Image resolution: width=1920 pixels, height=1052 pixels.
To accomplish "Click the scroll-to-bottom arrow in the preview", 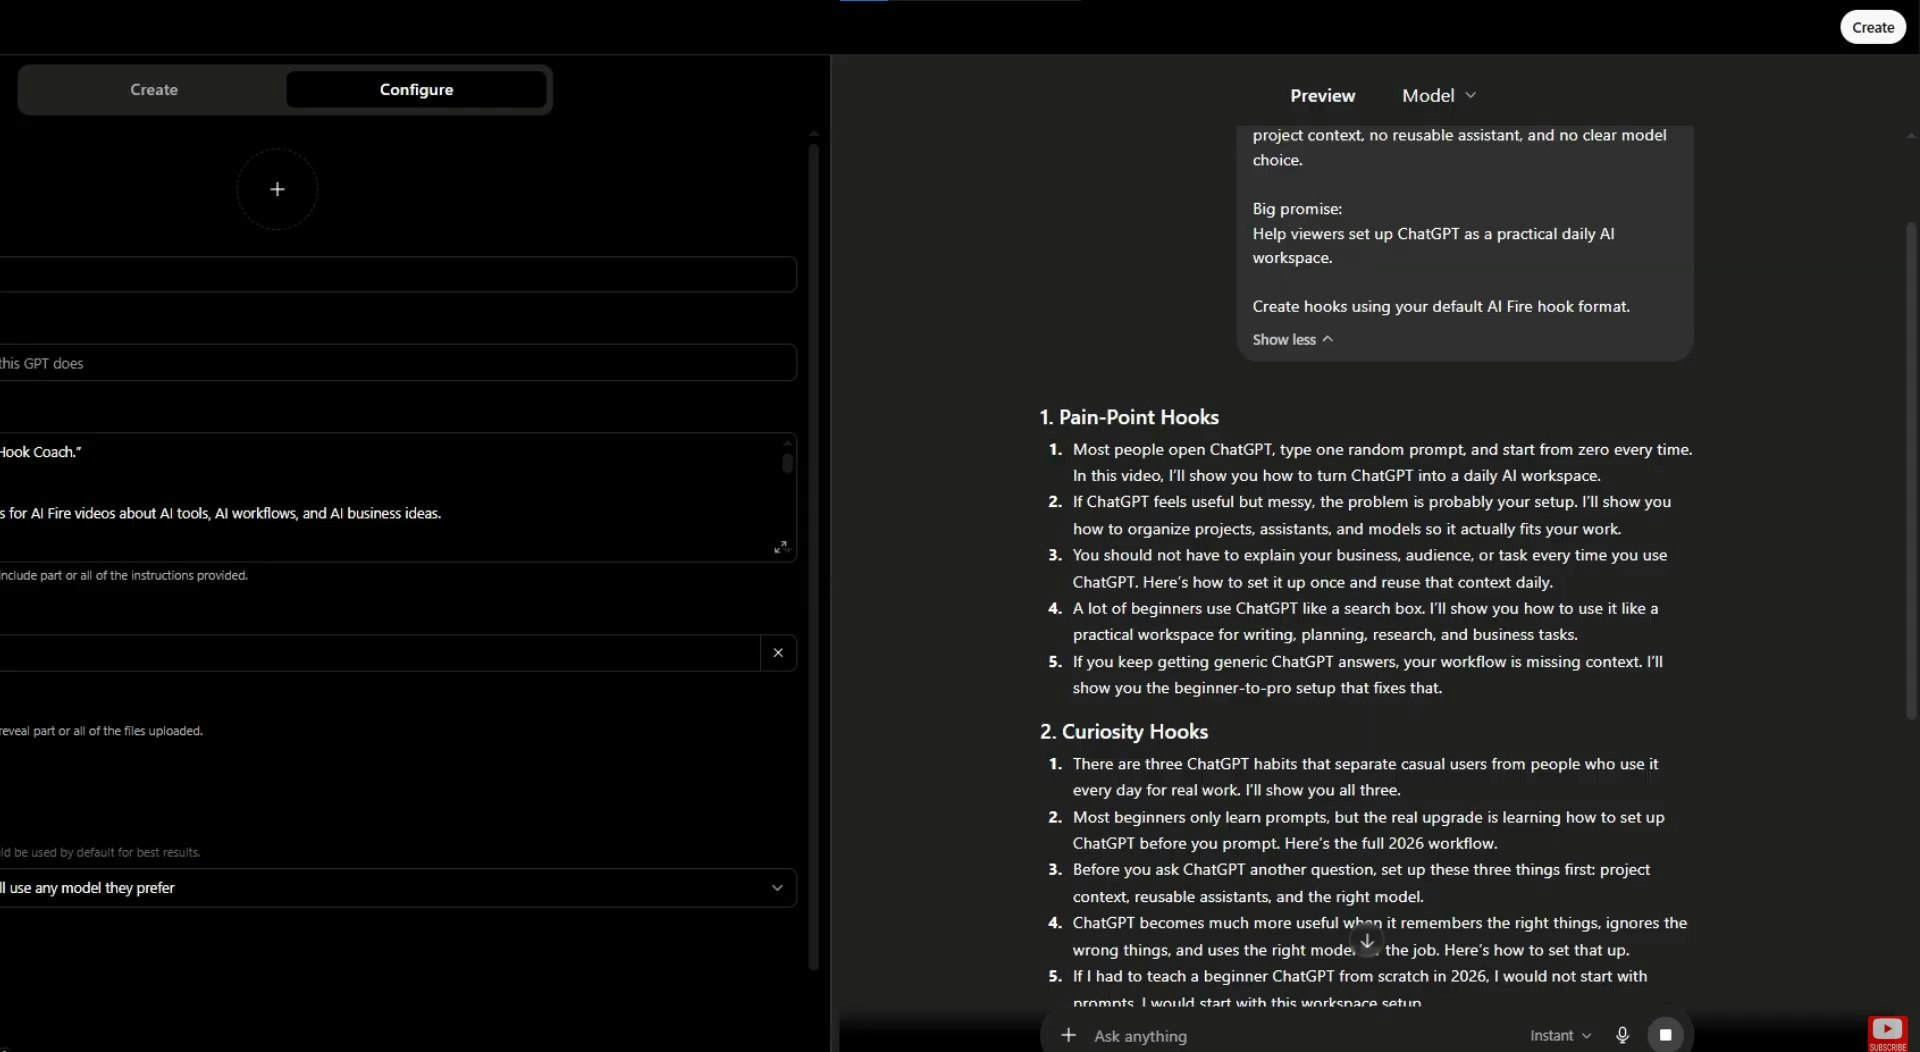I will pyautogui.click(x=1367, y=941).
